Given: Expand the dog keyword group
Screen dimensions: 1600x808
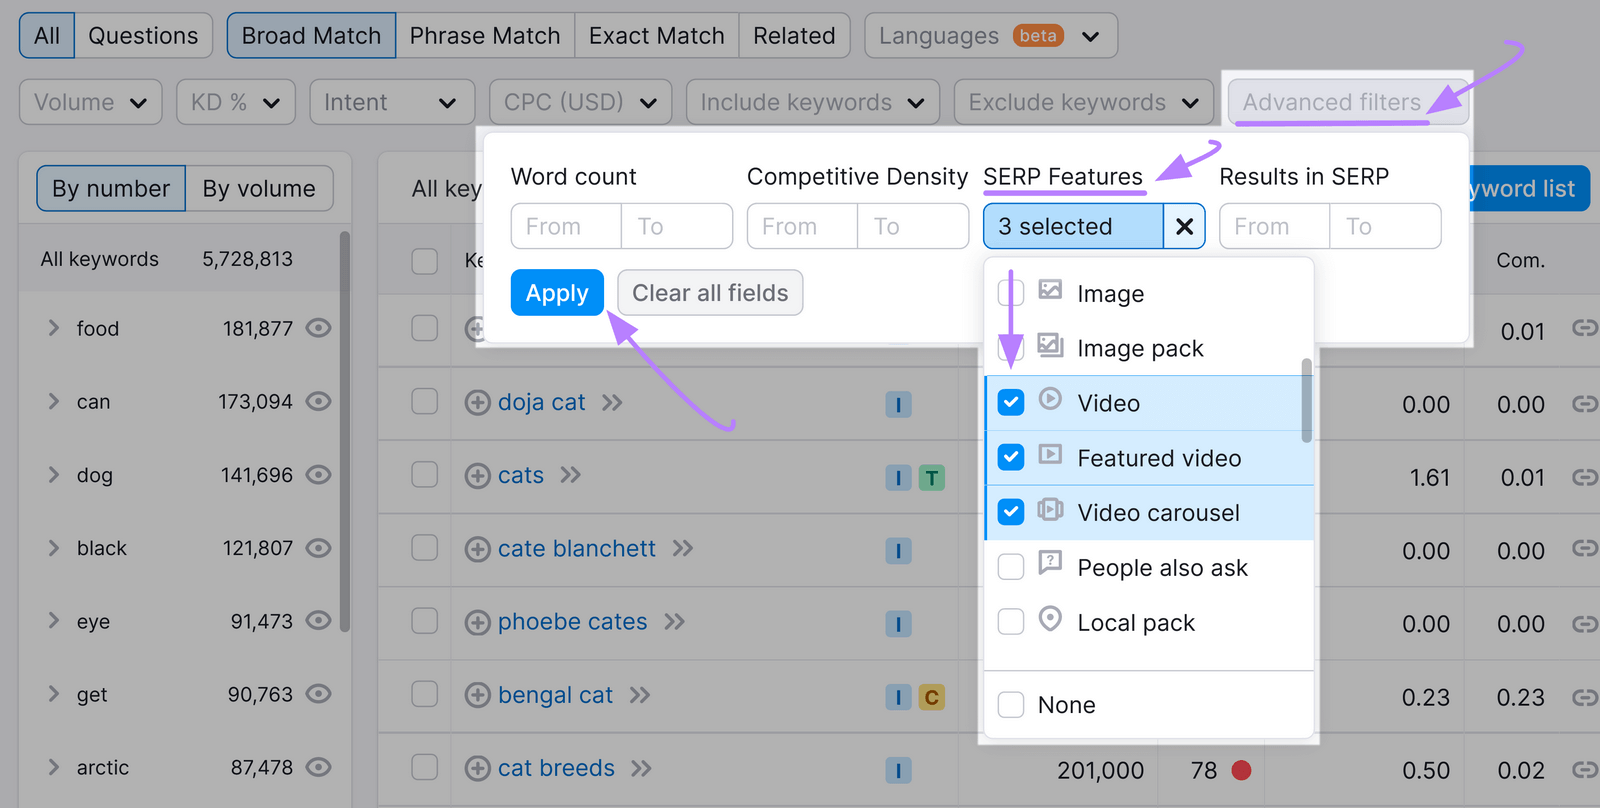Looking at the screenshot, I should pyautogui.click(x=54, y=475).
